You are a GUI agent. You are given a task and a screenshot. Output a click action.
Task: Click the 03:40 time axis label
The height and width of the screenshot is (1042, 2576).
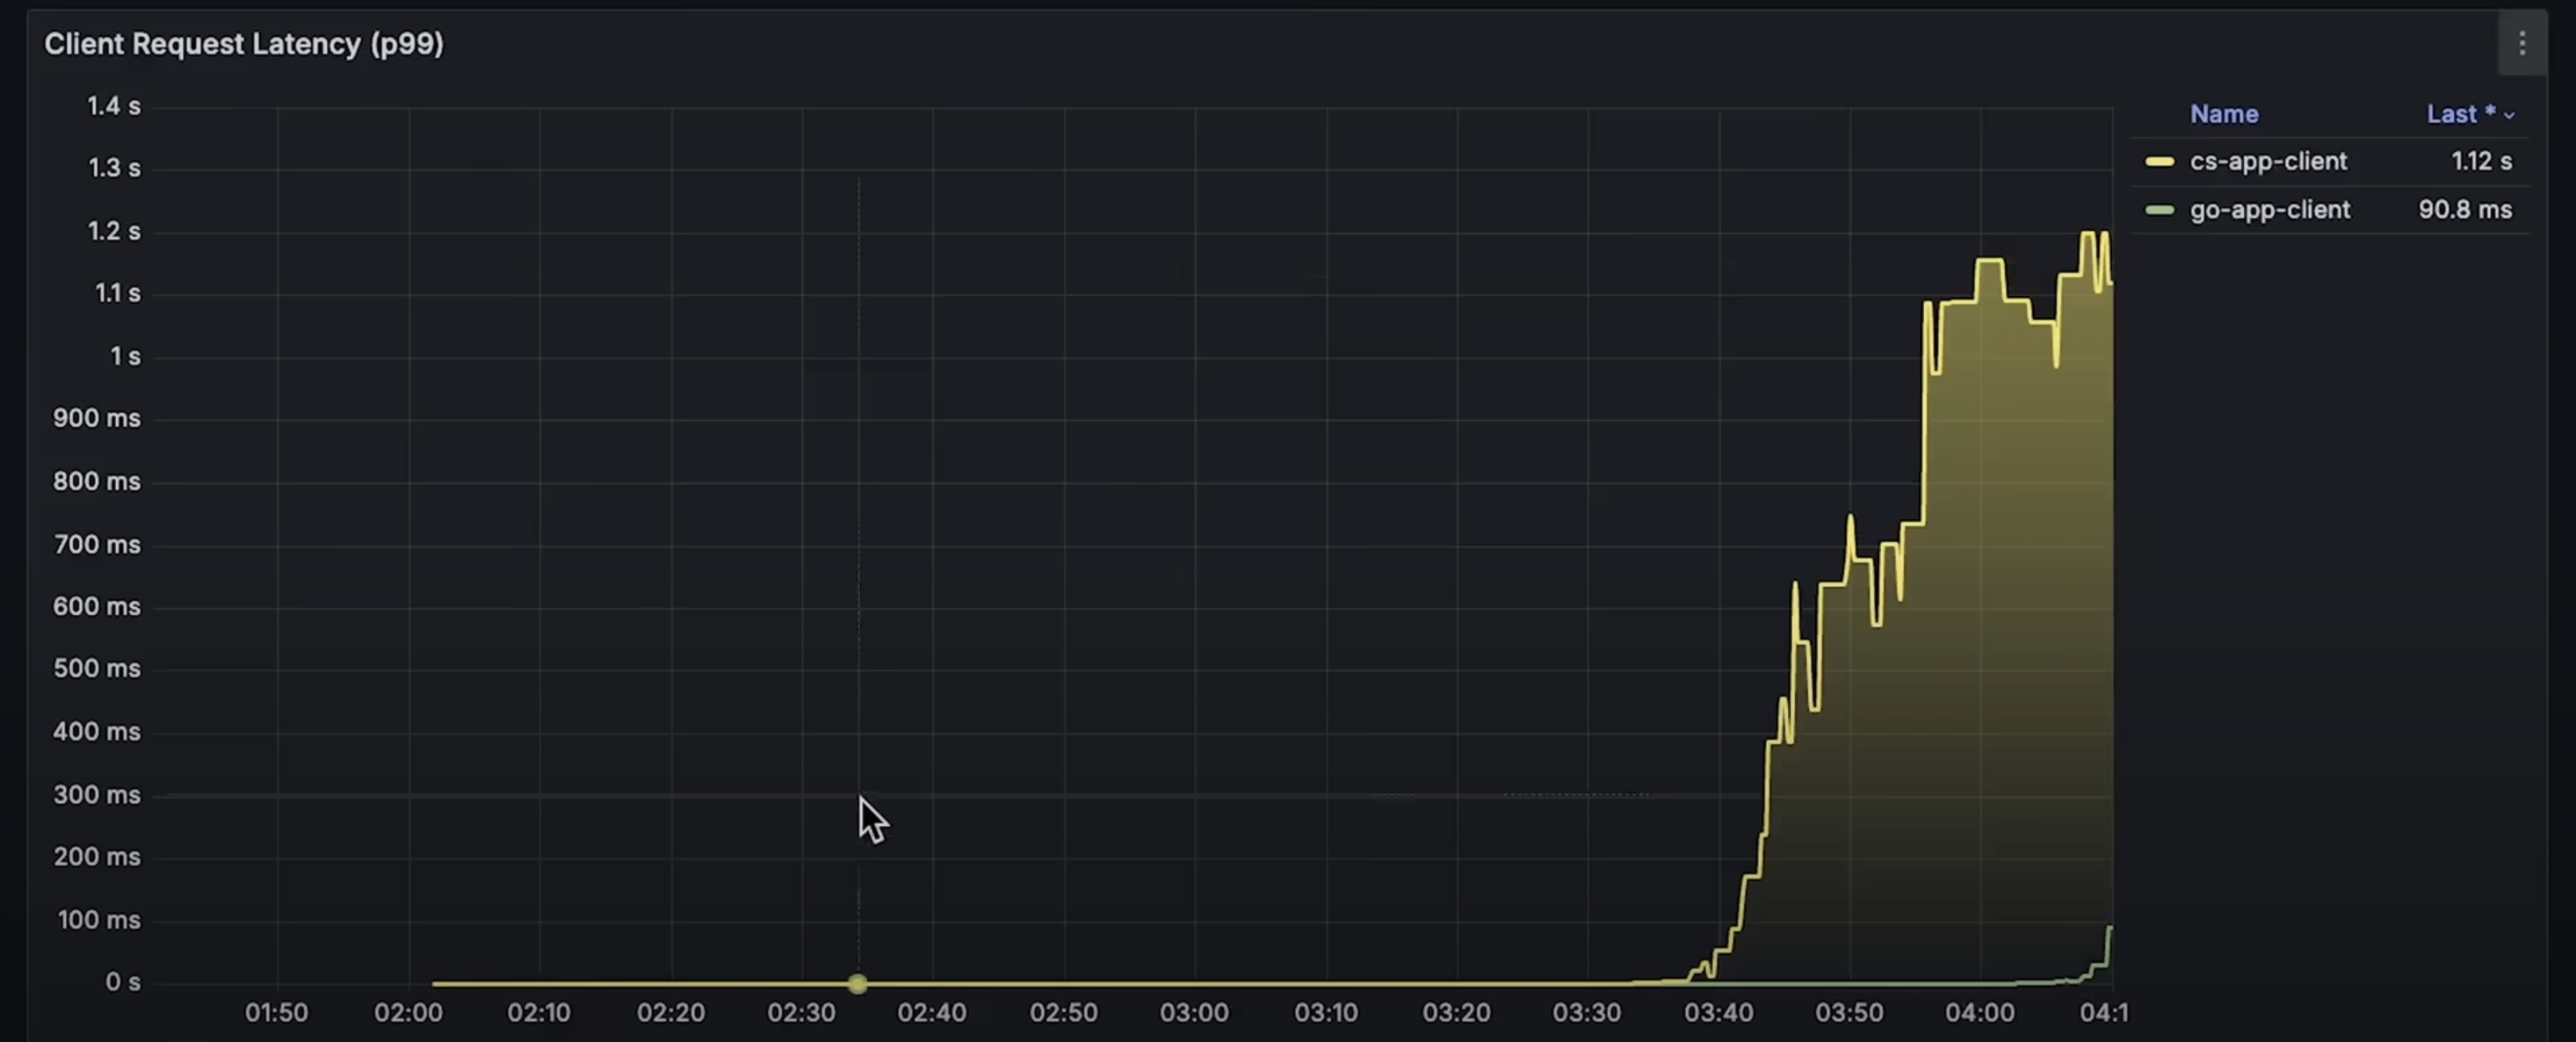coord(1718,1012)
